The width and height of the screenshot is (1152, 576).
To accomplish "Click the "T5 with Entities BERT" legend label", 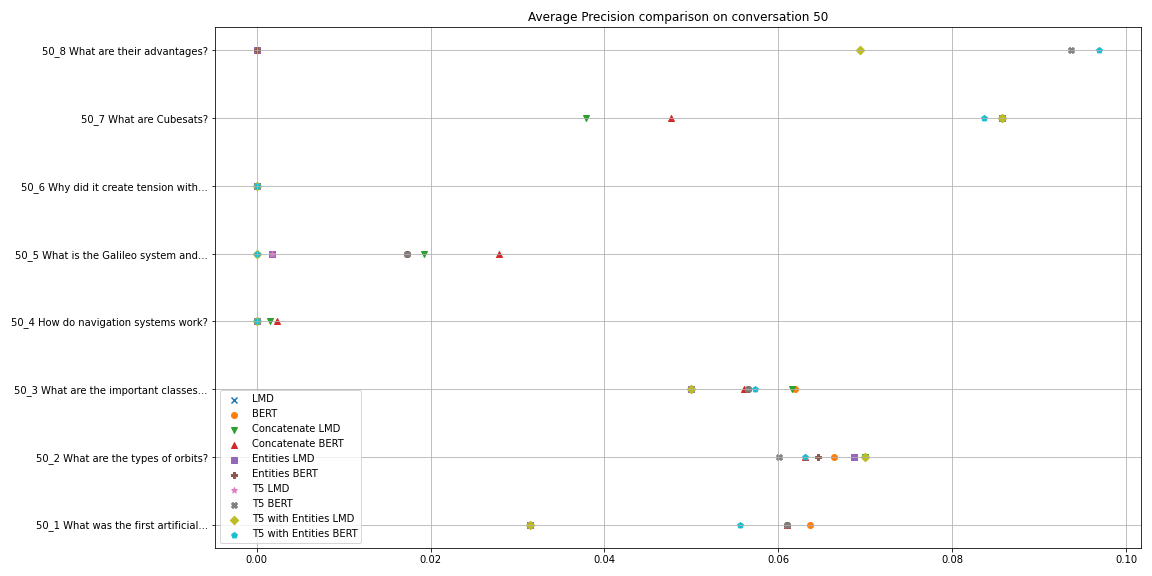I will pyautogui.click(x=304, y=534).
